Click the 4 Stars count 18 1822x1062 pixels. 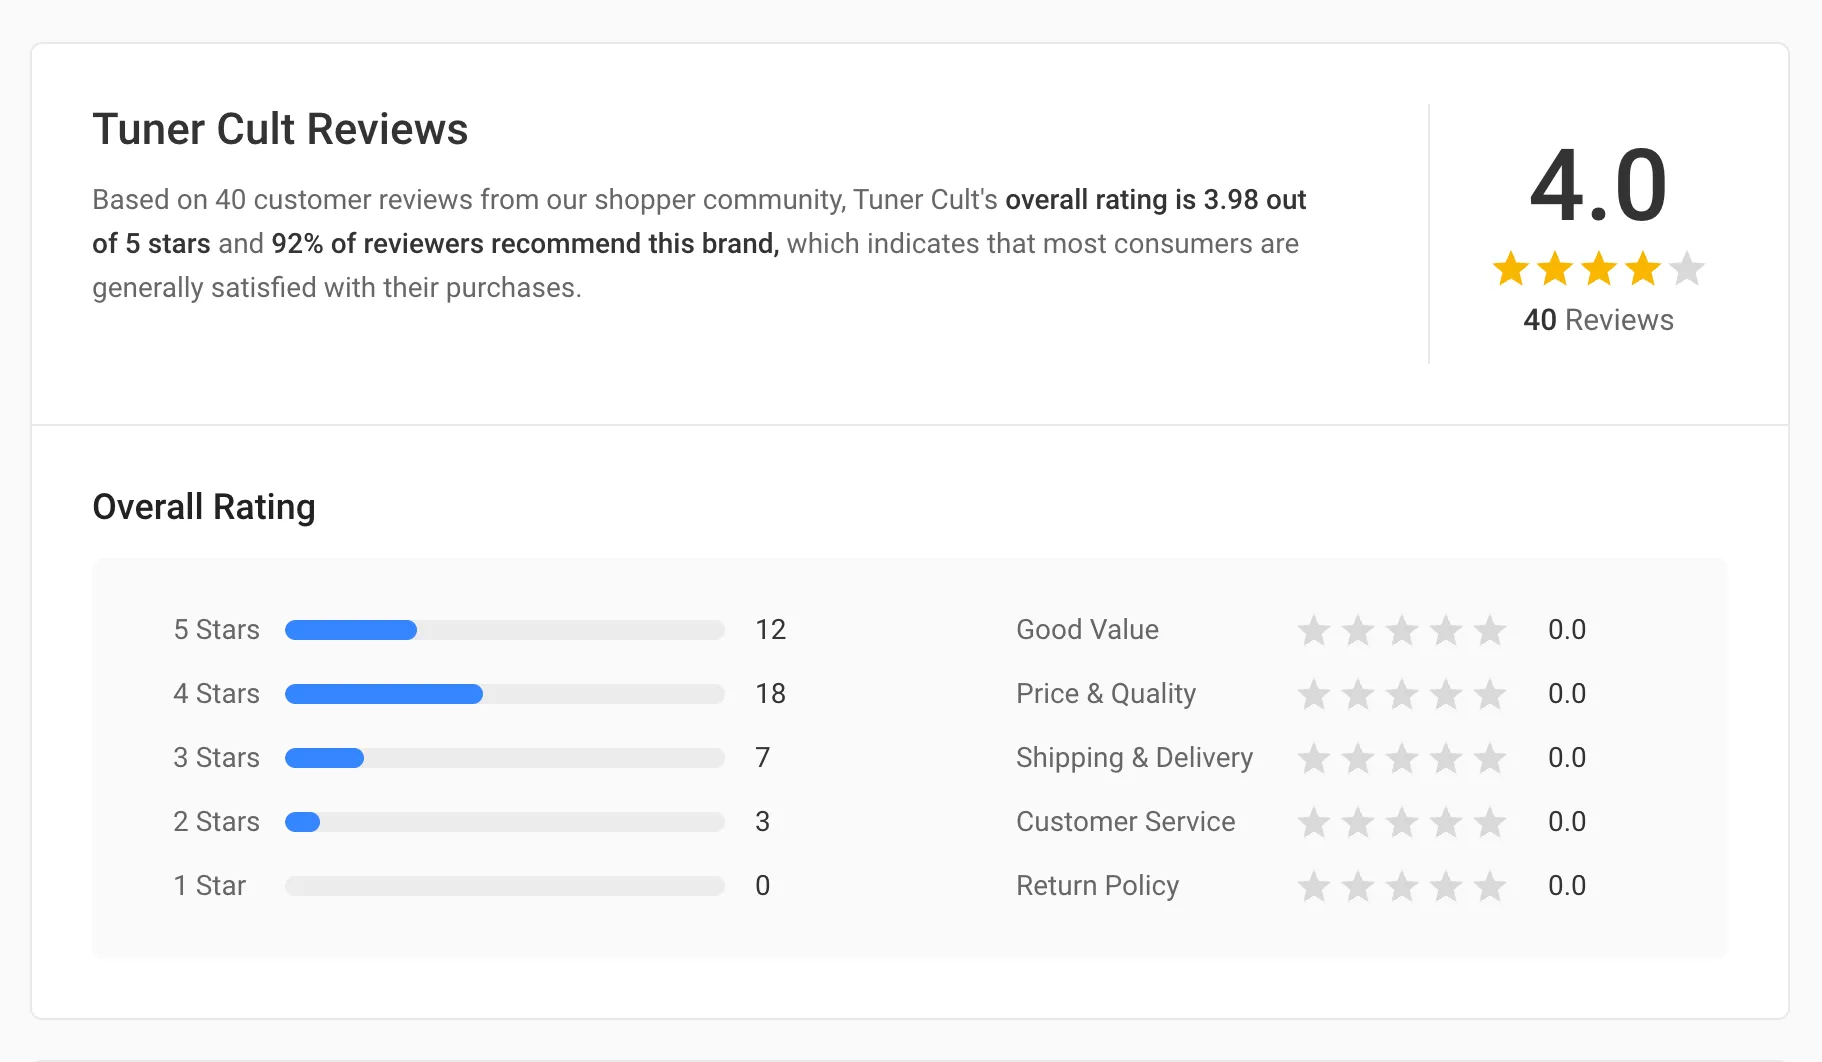[770, 694]
